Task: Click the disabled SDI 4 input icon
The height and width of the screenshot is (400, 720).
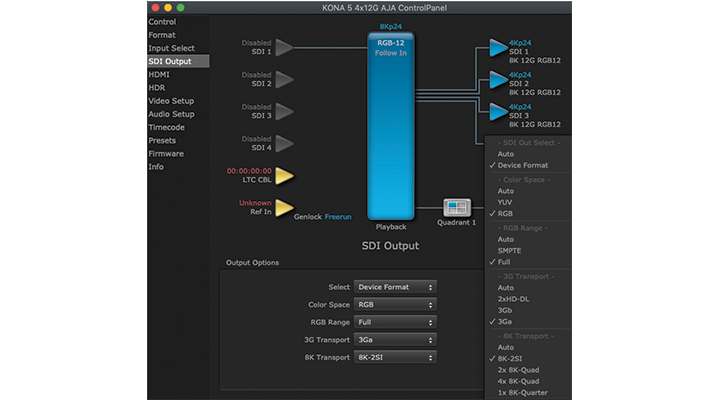Action: [284, 143]
